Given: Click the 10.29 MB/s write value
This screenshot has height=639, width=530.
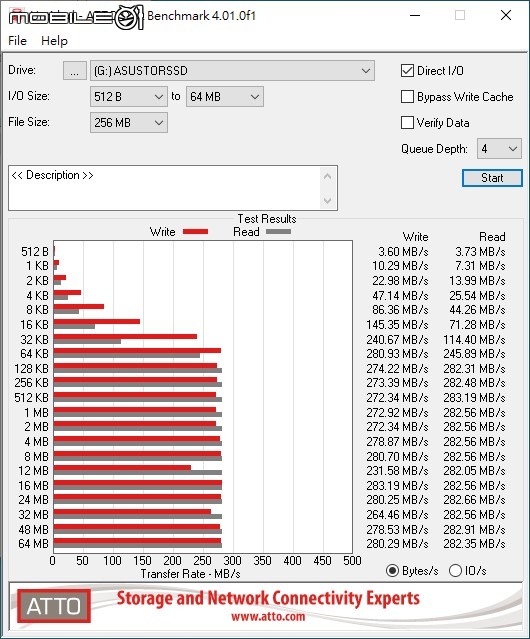Looking at the screenshot, I should [400, 266].
